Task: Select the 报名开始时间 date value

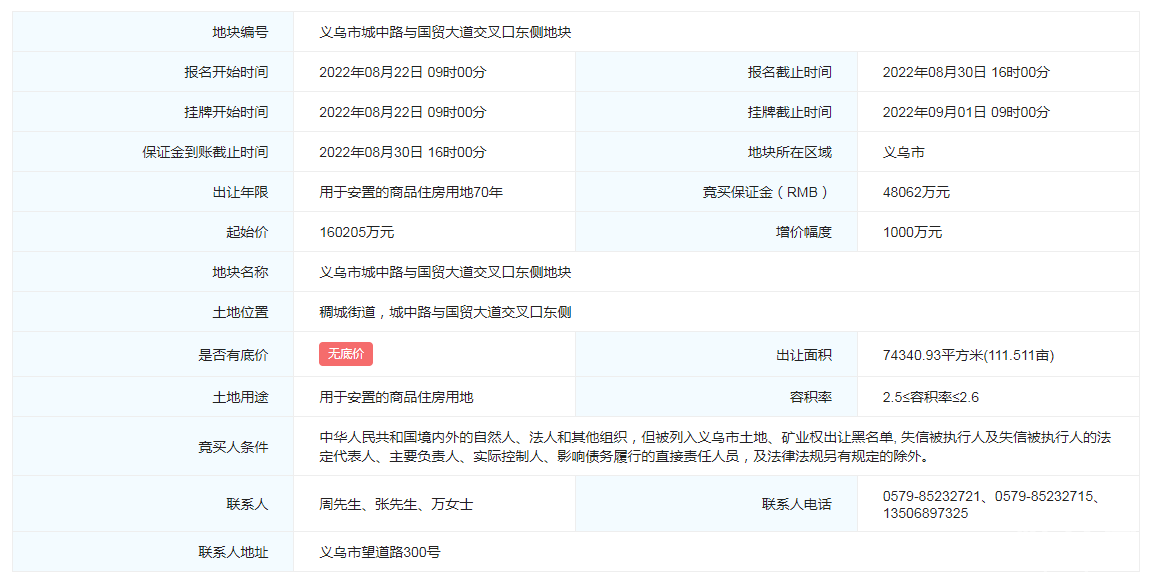Action: (402, 72)
